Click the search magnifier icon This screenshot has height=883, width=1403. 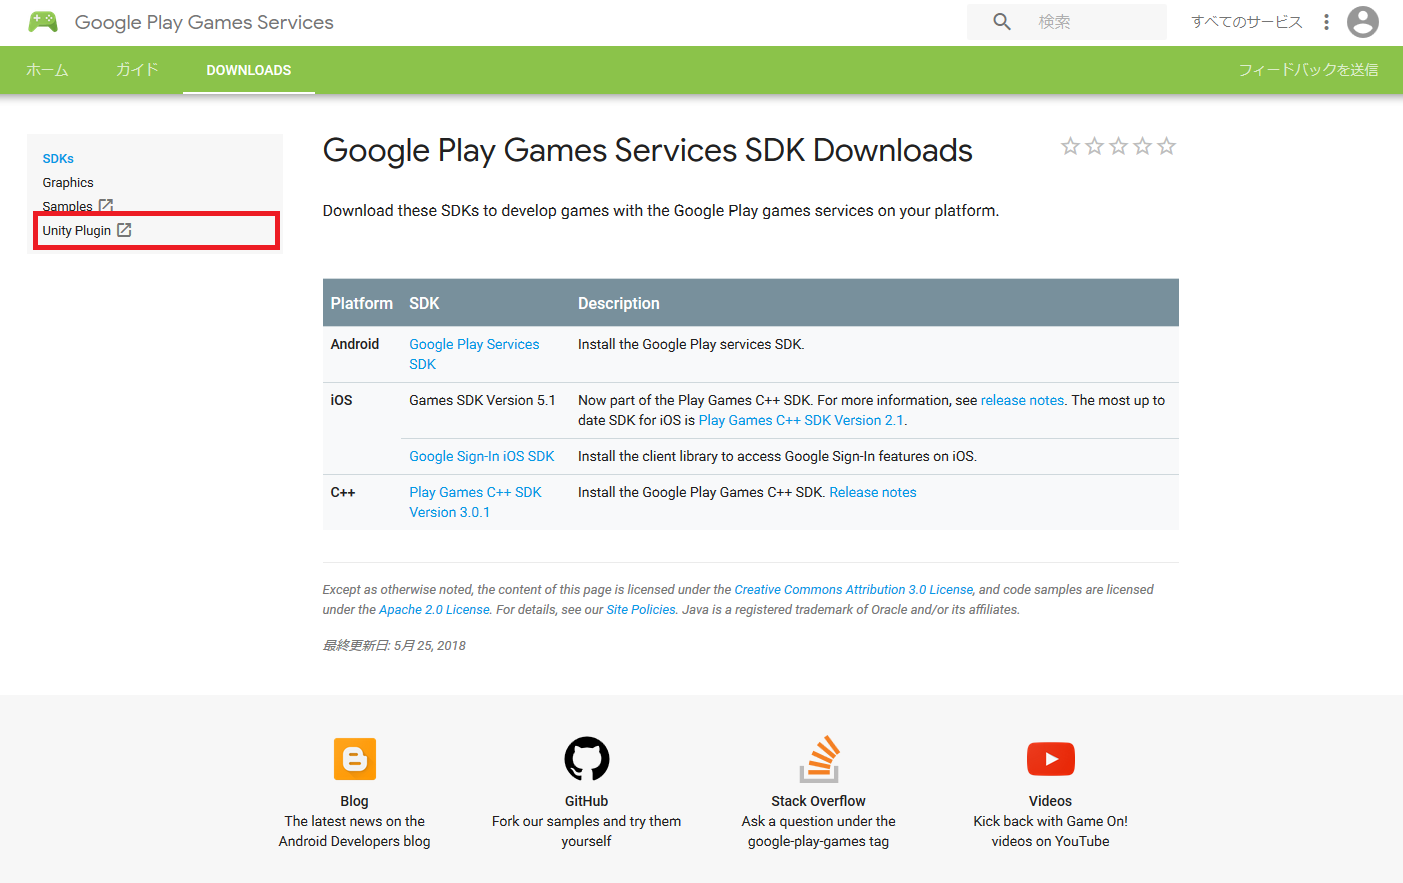tap(1002, 22)
